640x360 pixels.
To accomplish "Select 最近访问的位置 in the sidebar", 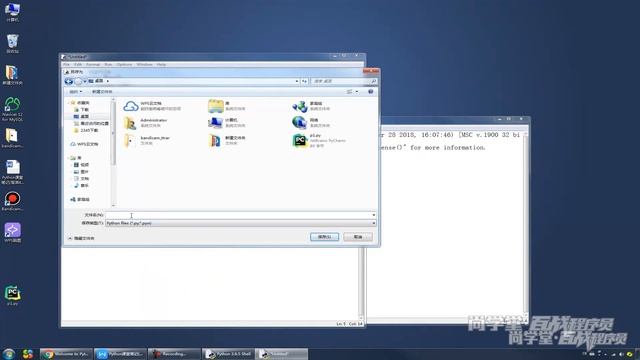I will pos(92,123).
